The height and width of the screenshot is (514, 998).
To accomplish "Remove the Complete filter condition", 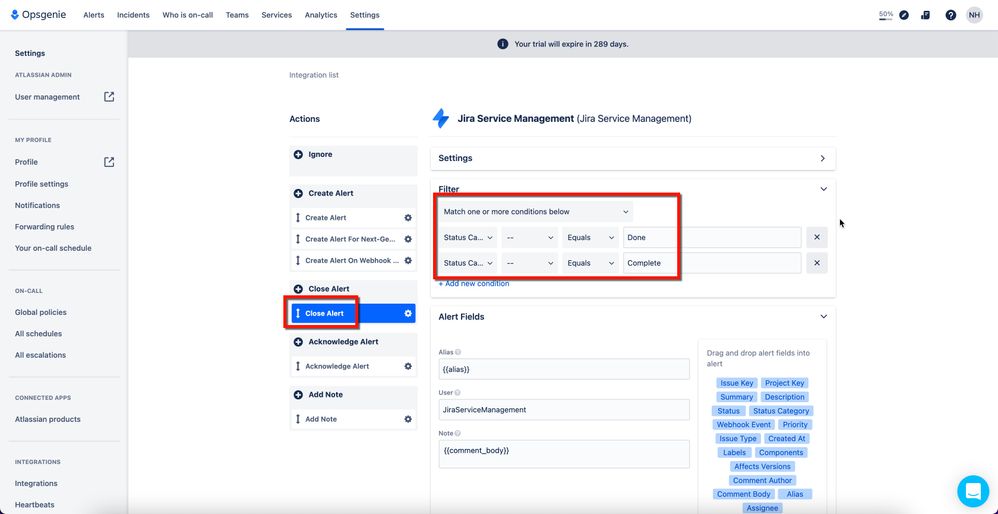I will pyautogui.click(x=817, y=263).
